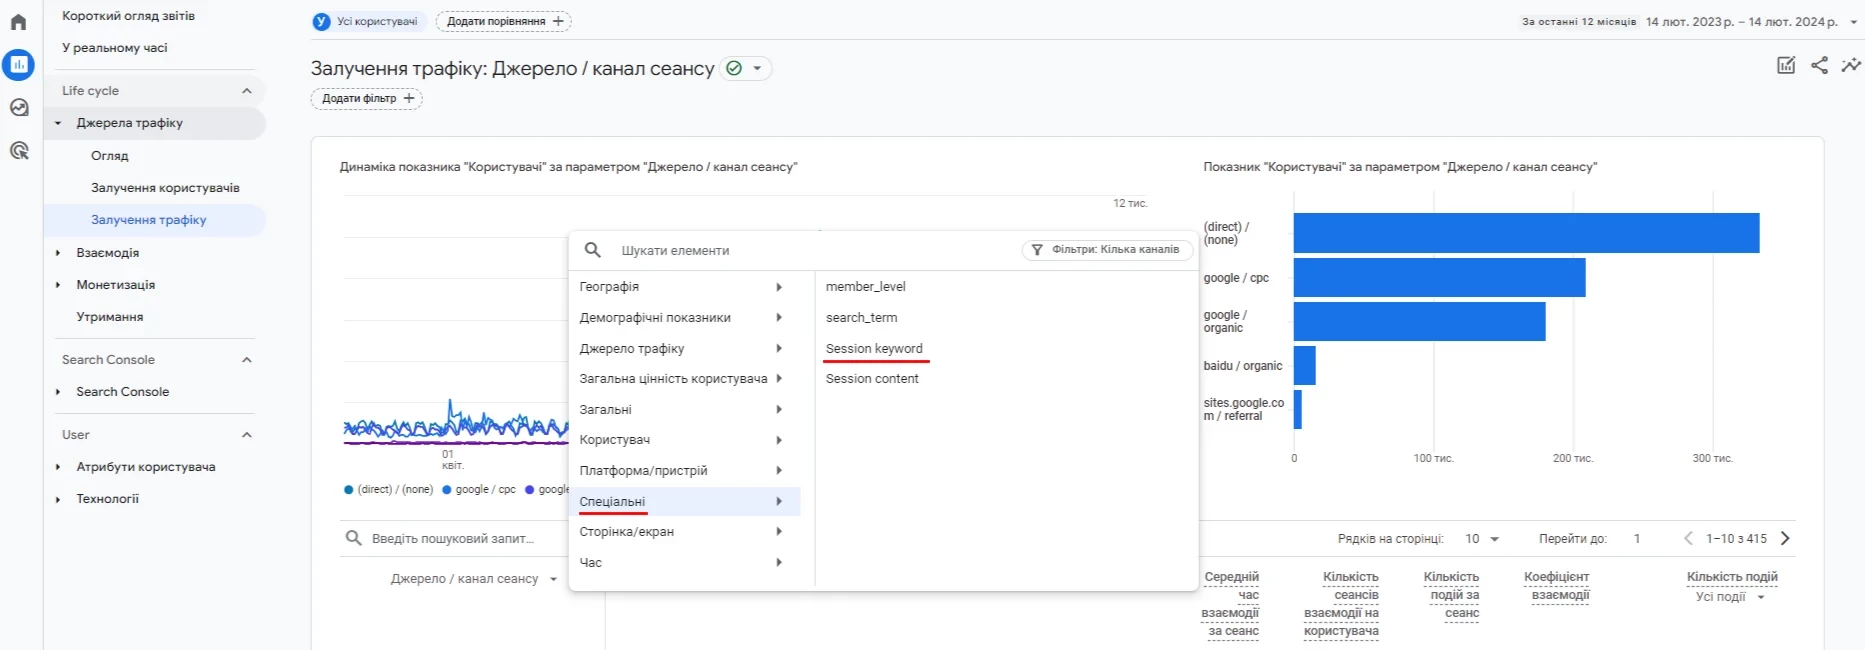Open the Advertising icon in left rail
Screen dimensions: 1865x650
click(x=18, y=151)
